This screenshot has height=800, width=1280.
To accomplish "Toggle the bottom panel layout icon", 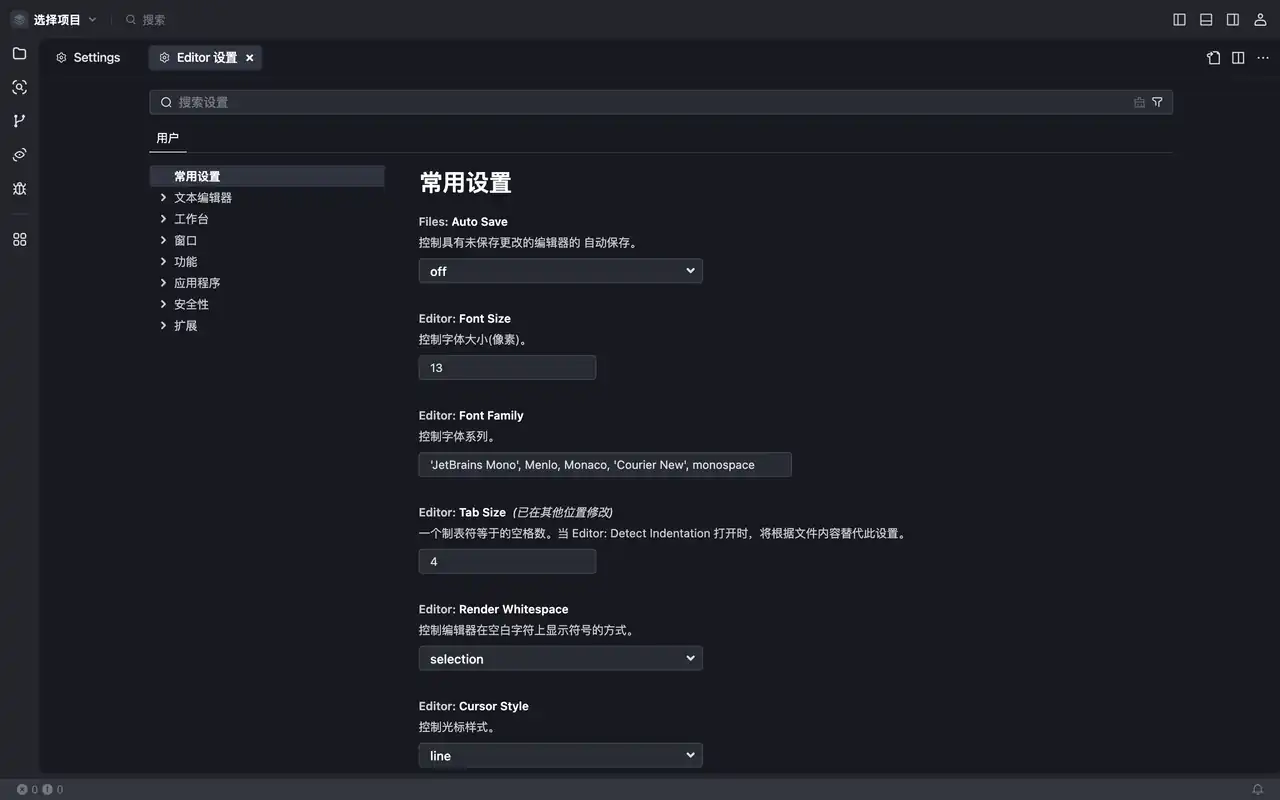I will coord(1206,19).
